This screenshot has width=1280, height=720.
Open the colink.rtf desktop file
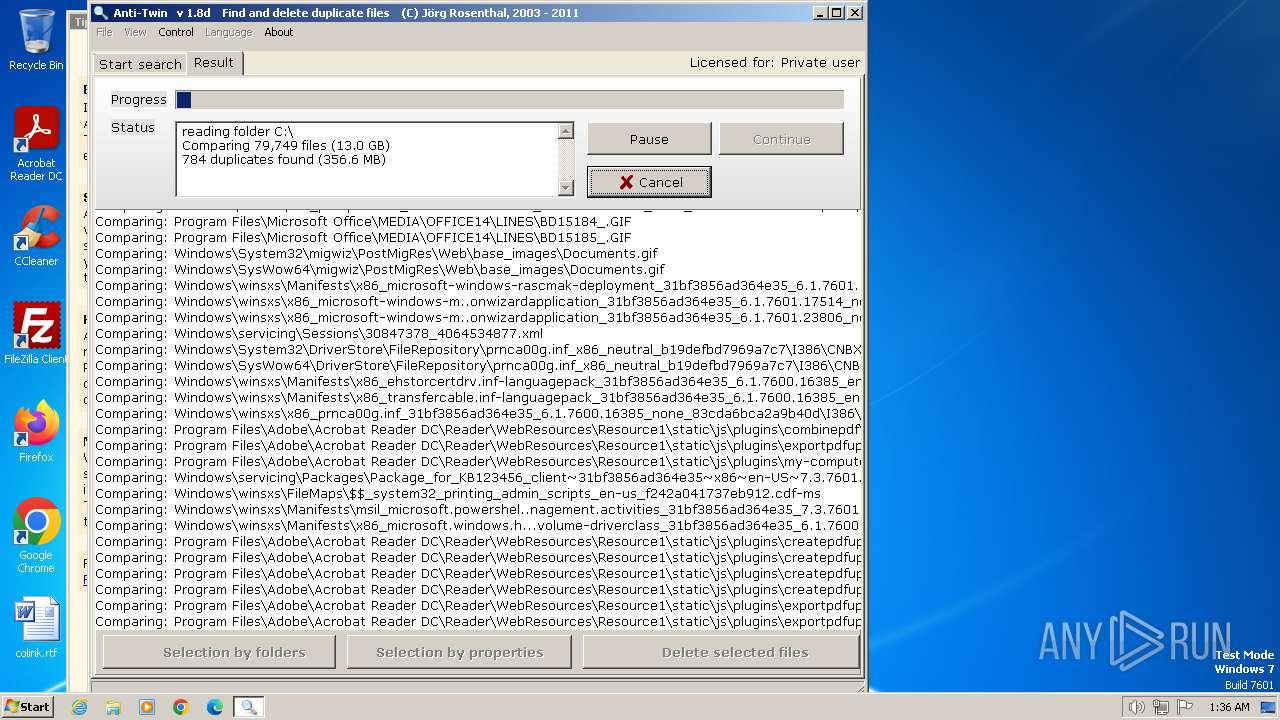(36, 628)
